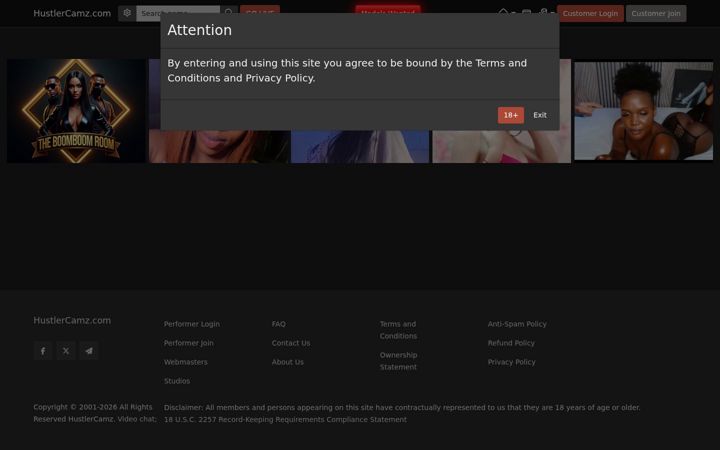Open the Facebook social icon in footer
720x450 pixels.
point(43,351)
